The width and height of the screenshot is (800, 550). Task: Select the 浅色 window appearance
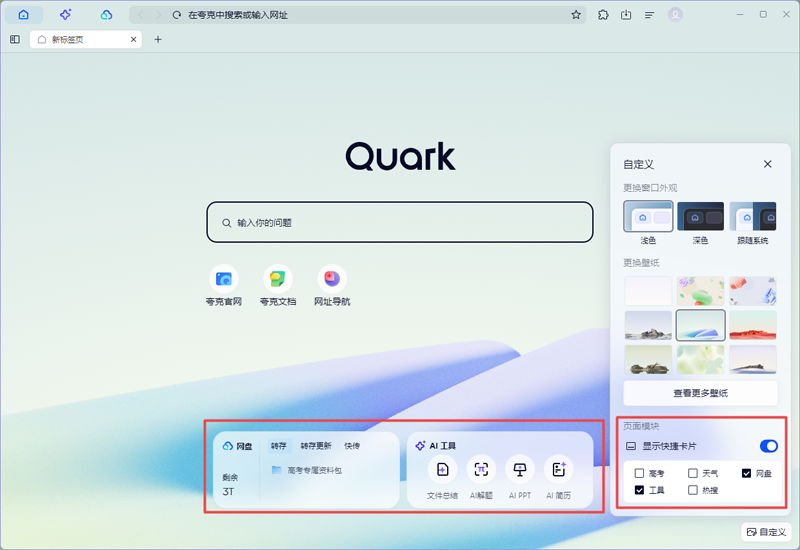(x=648, y=223)
